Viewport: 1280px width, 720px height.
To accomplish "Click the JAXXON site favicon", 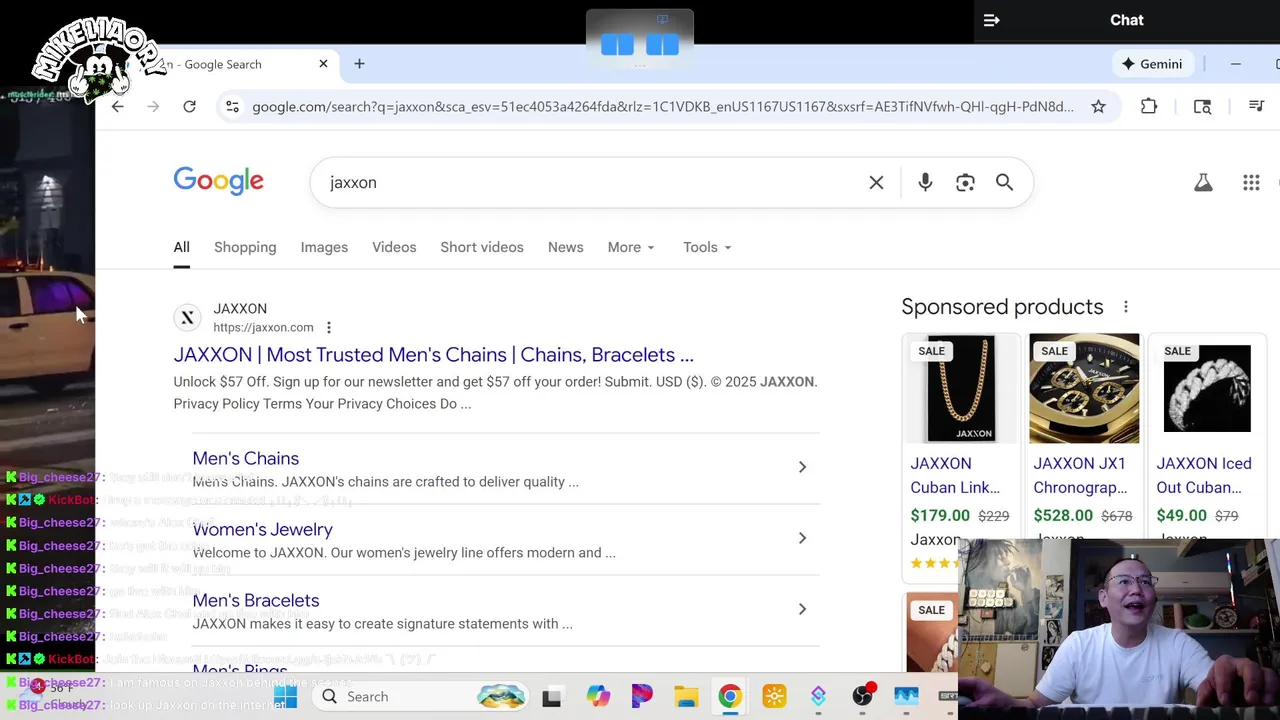I will (187, 318).
